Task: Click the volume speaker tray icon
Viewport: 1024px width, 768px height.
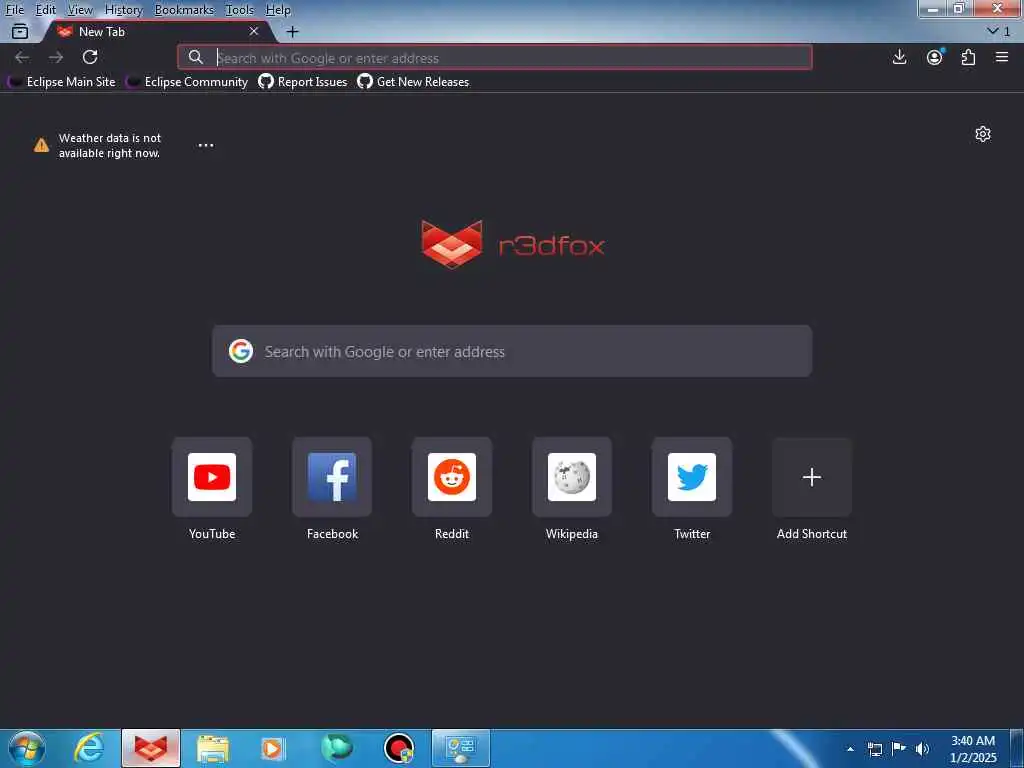Action: tap(922, 749)
